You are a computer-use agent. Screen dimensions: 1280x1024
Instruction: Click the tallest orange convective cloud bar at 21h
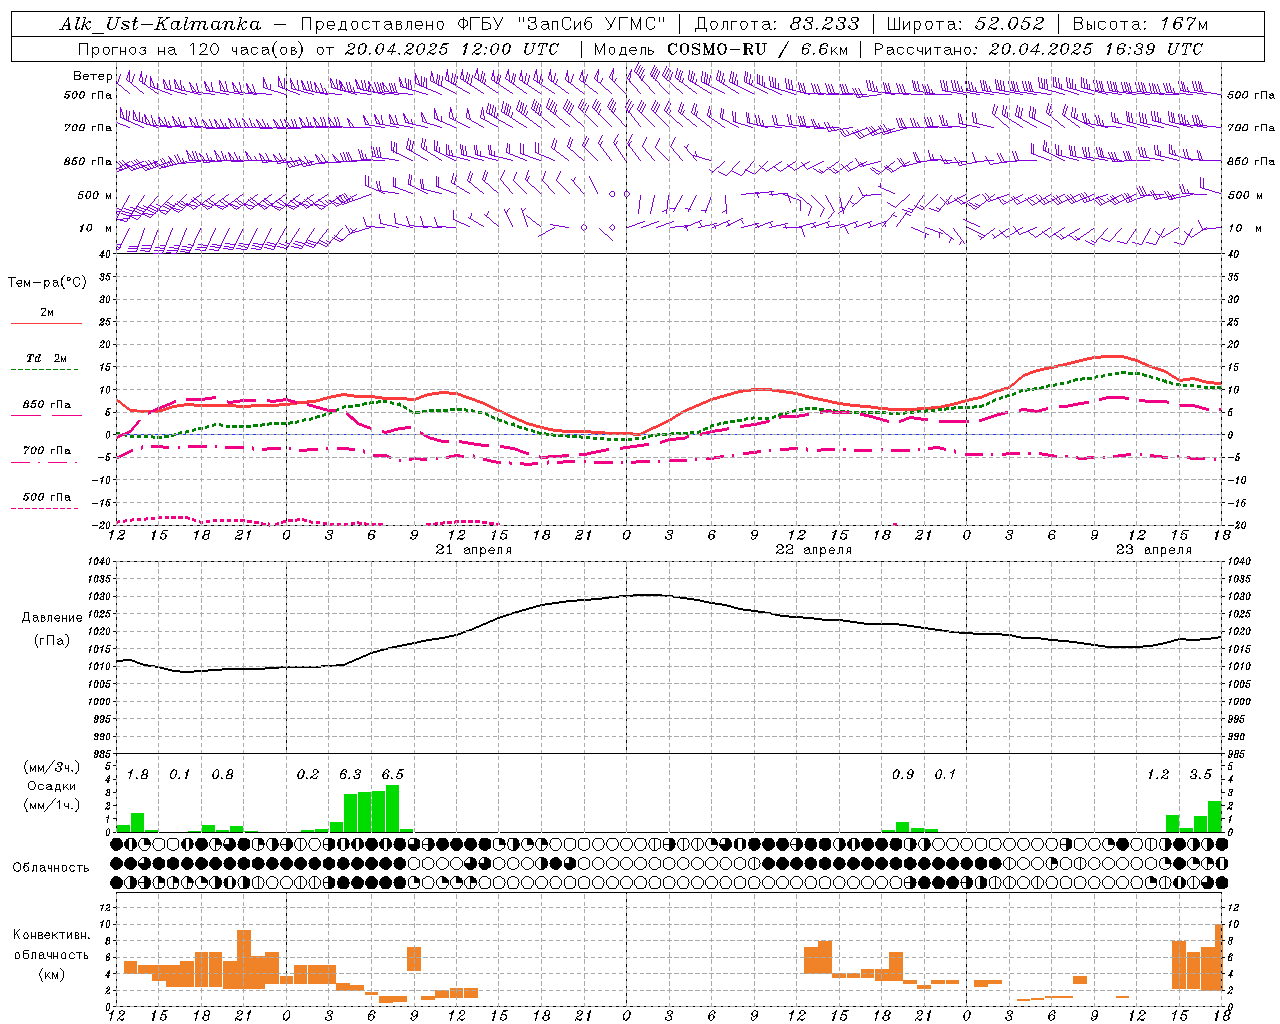(x=244, y=959)
